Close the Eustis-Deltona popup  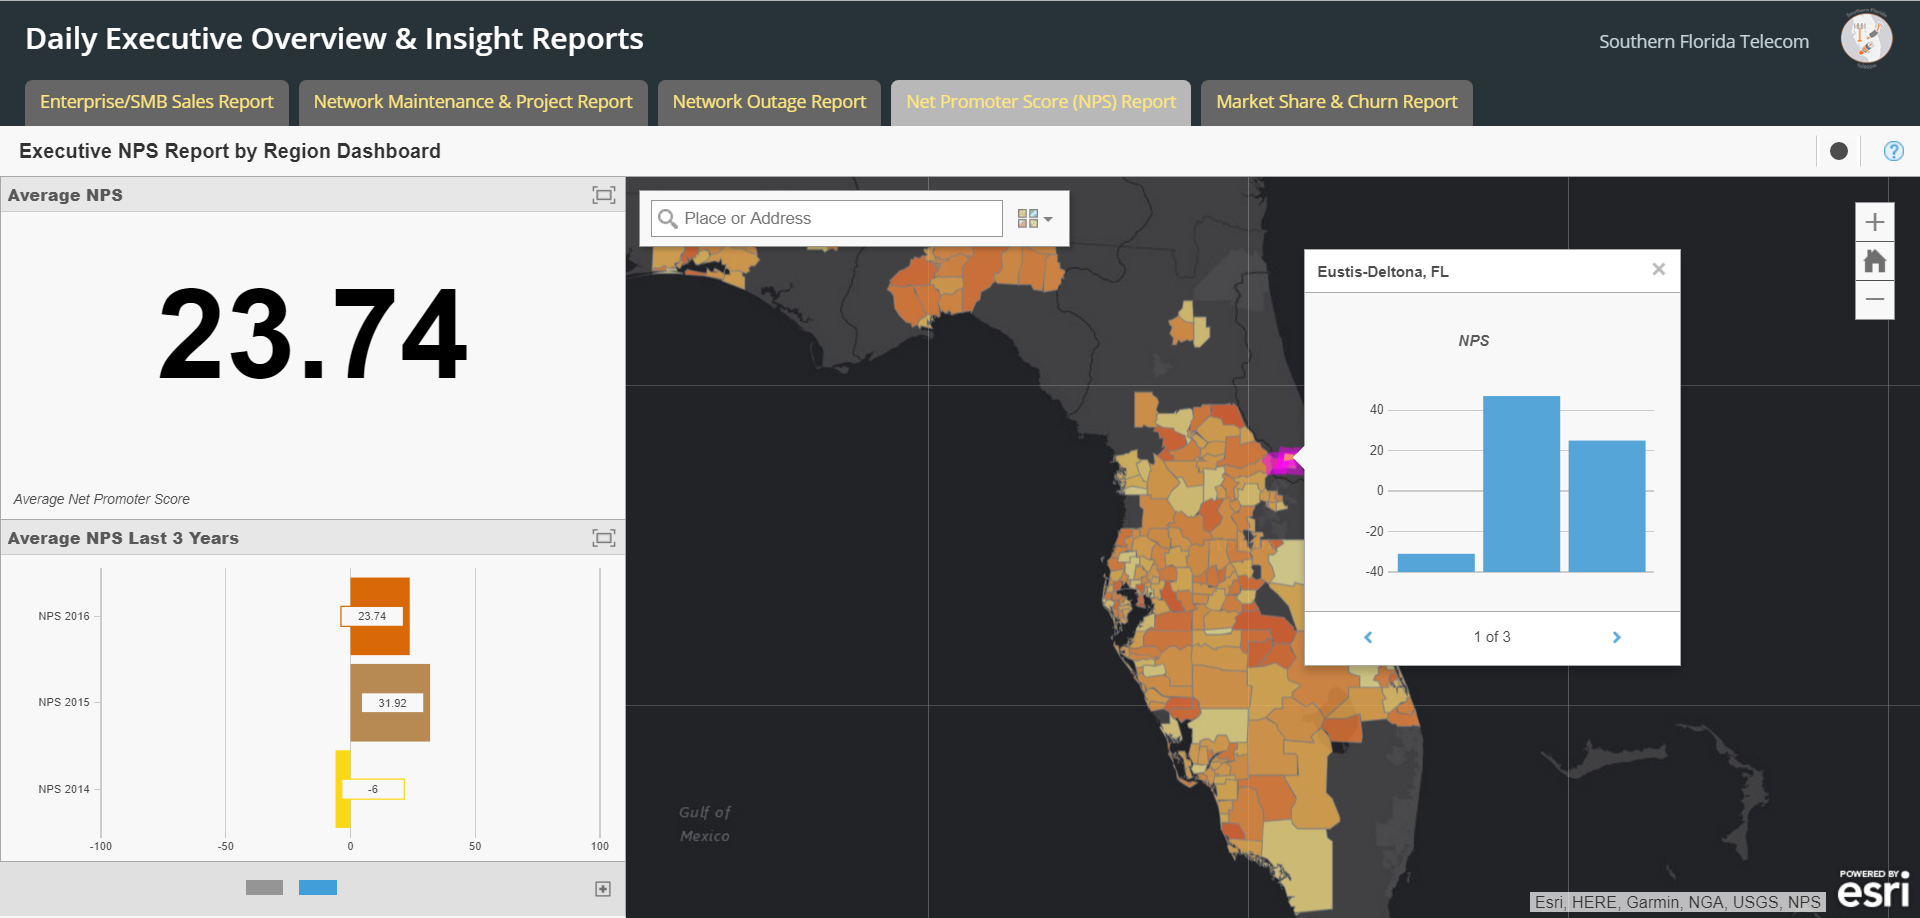pos(1658,269)
